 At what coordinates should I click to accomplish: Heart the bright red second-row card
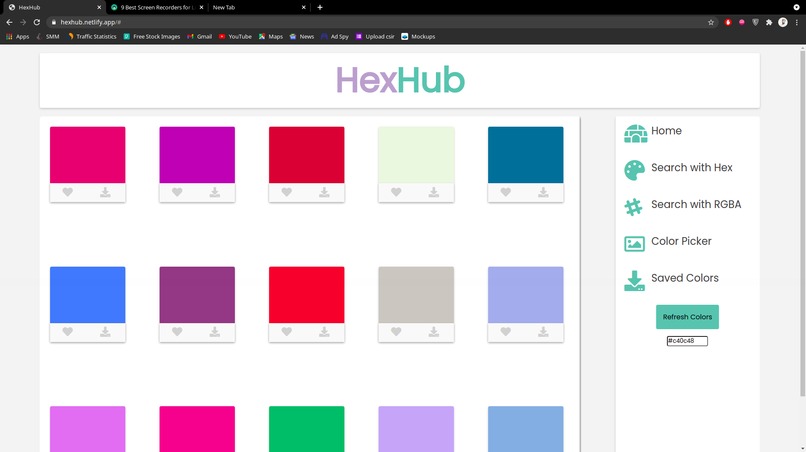286,332
